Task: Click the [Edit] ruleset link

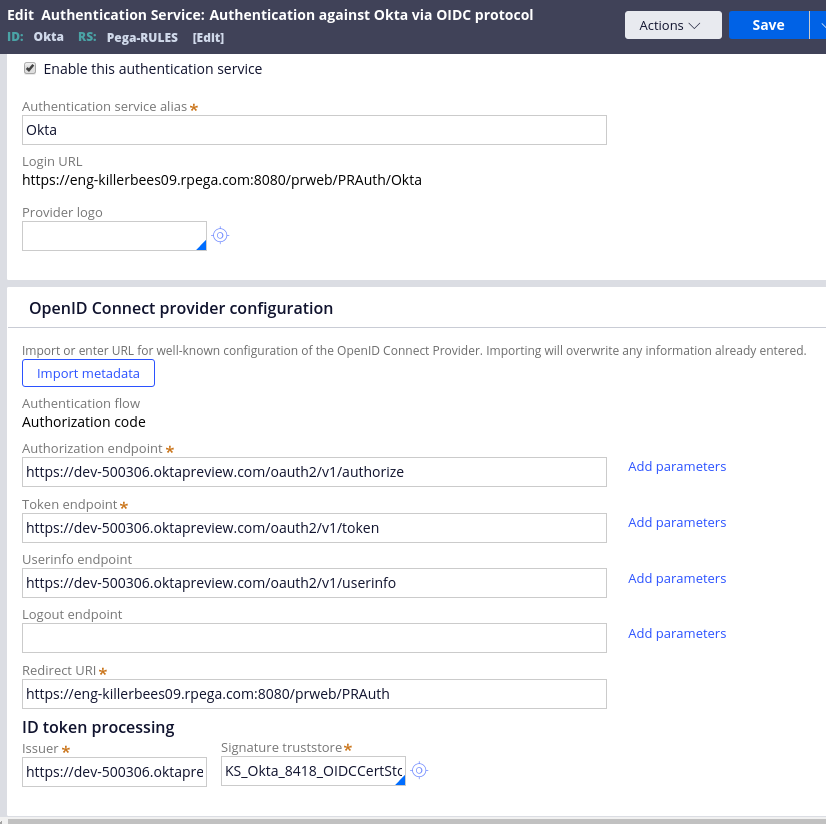Action: [208, 37]
